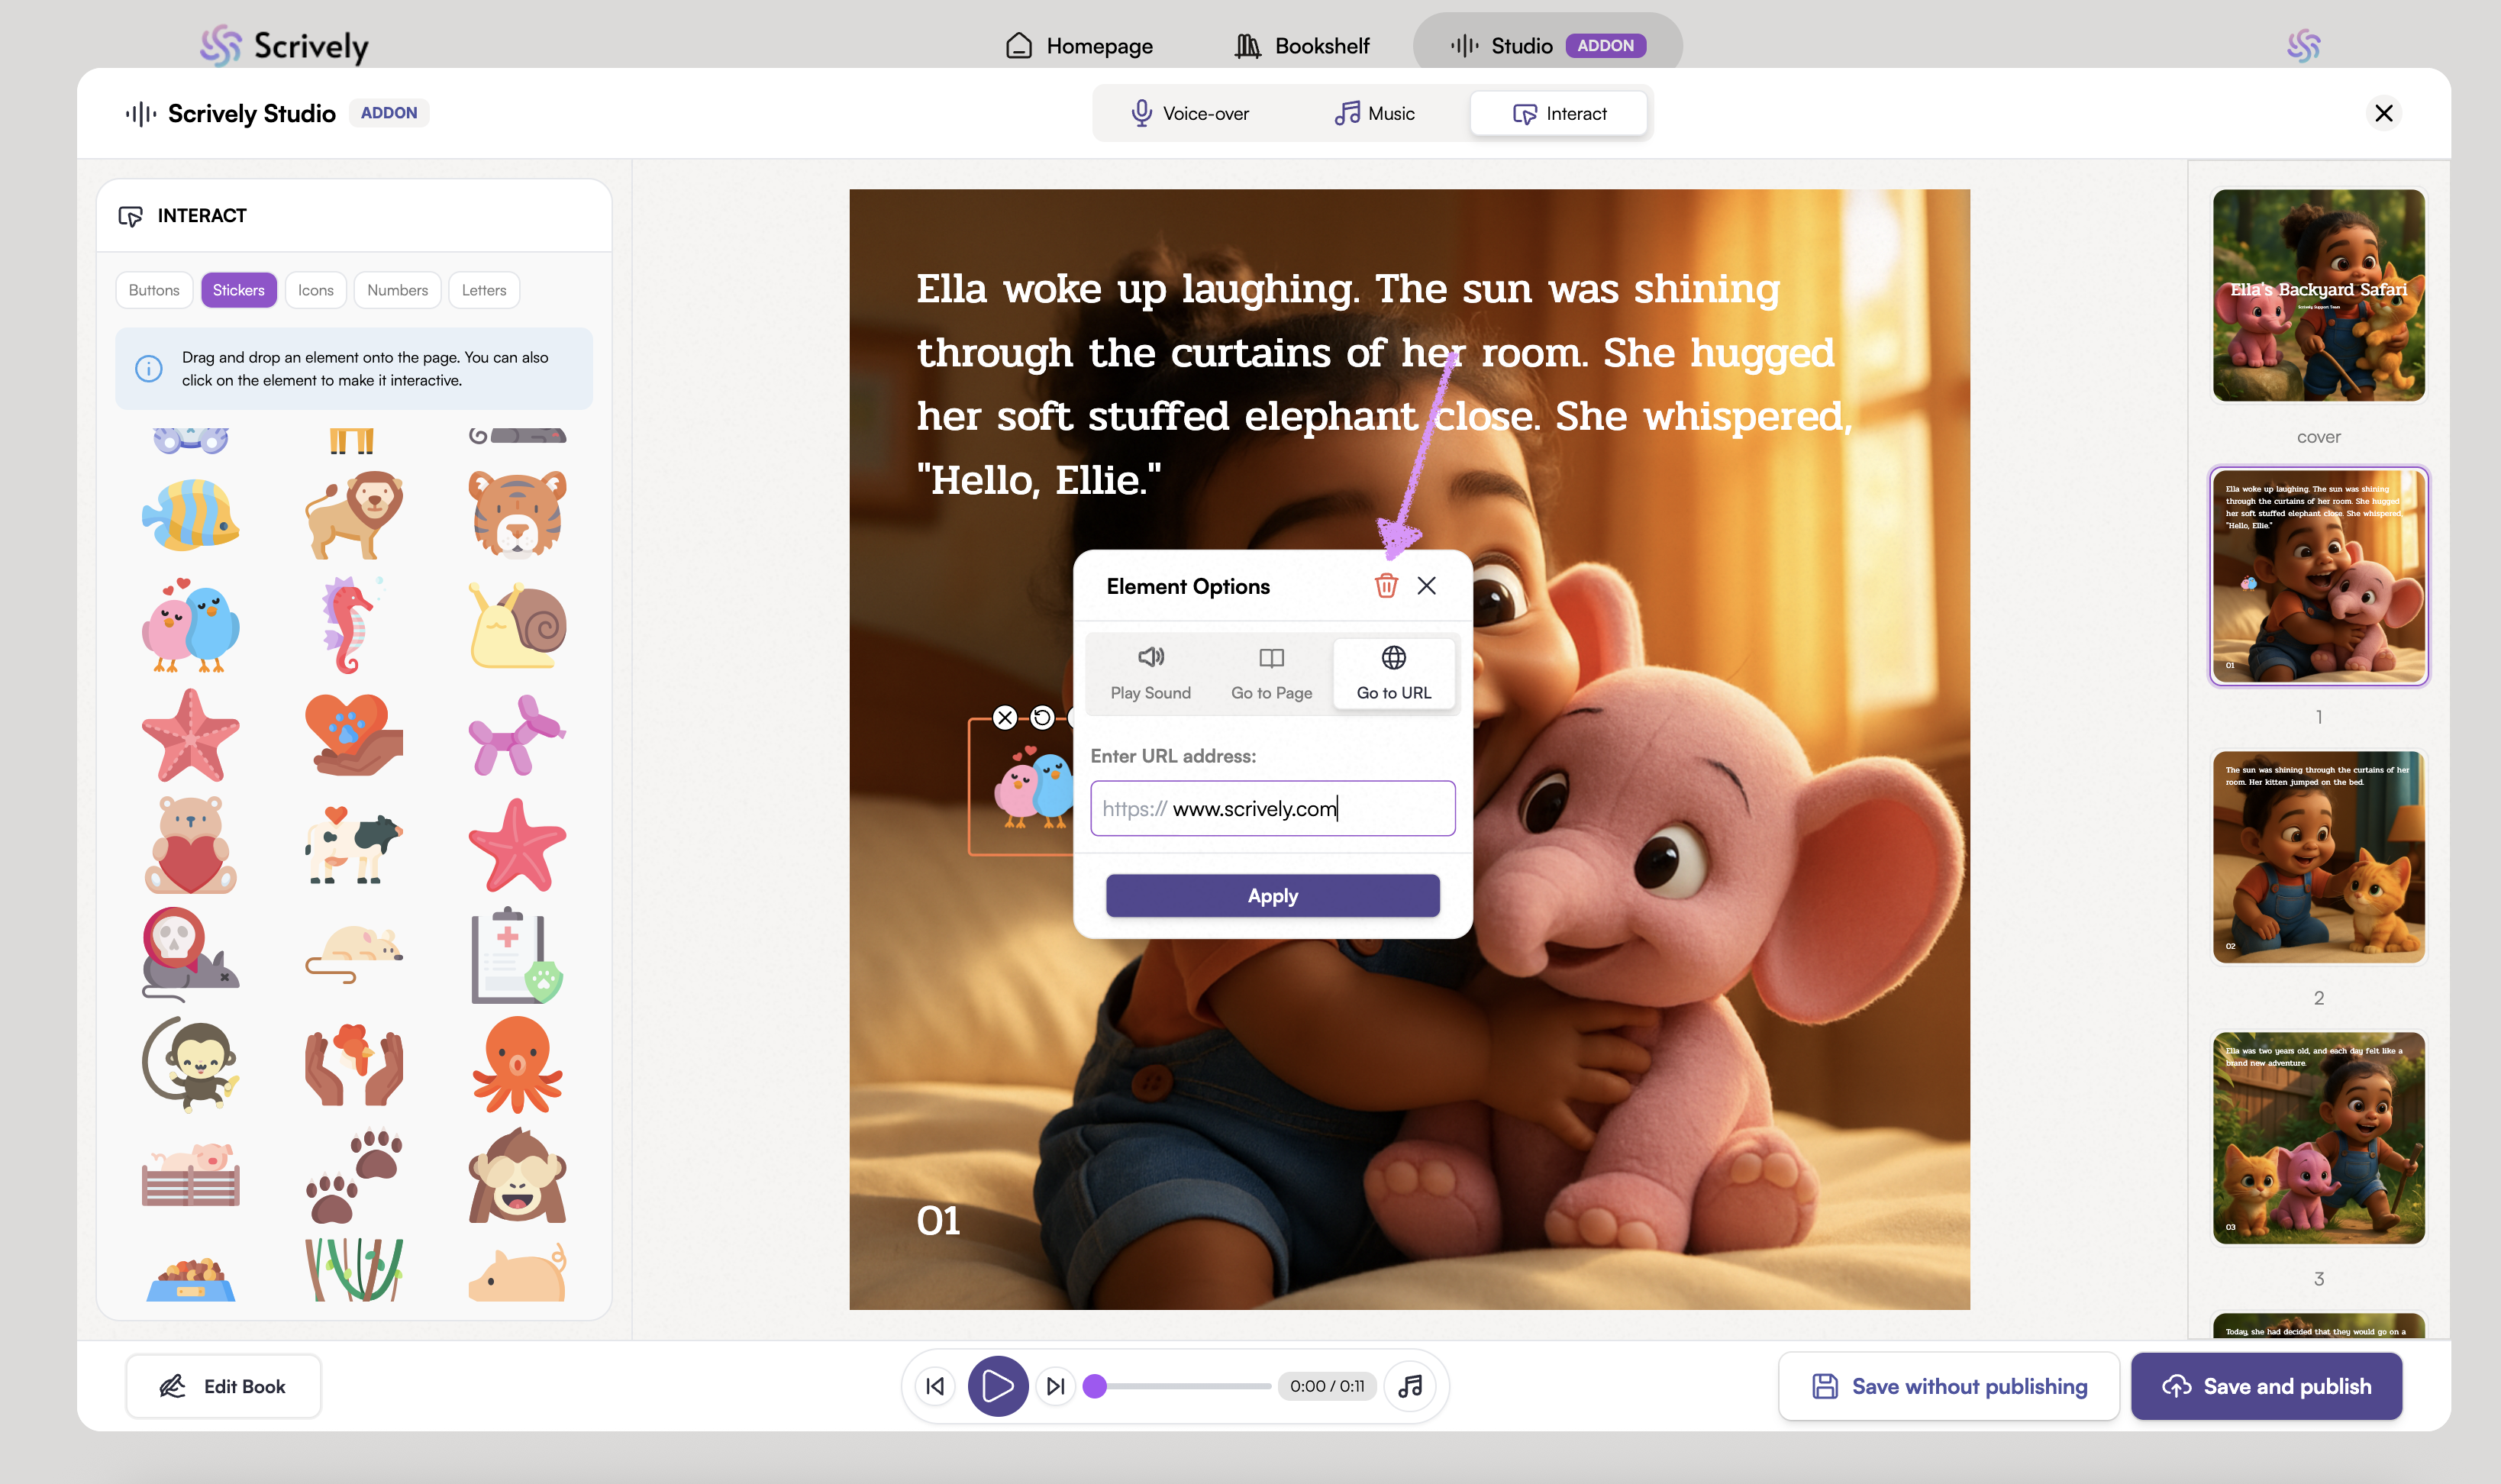Skip to the next page in the player
This screenshot has height=1484, width=2501.
click(1055, 1386)
